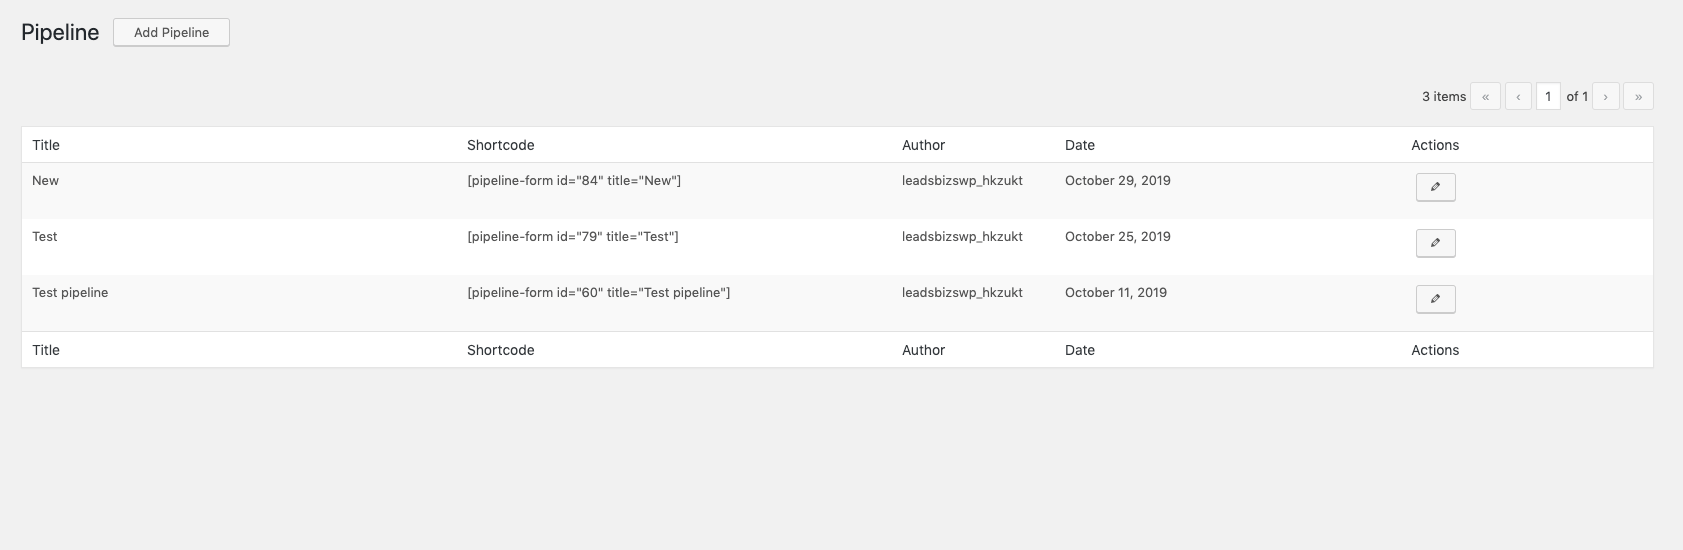
Task: Go to next page arrow
Action: pyautogui.click(x=1606, y=96)
